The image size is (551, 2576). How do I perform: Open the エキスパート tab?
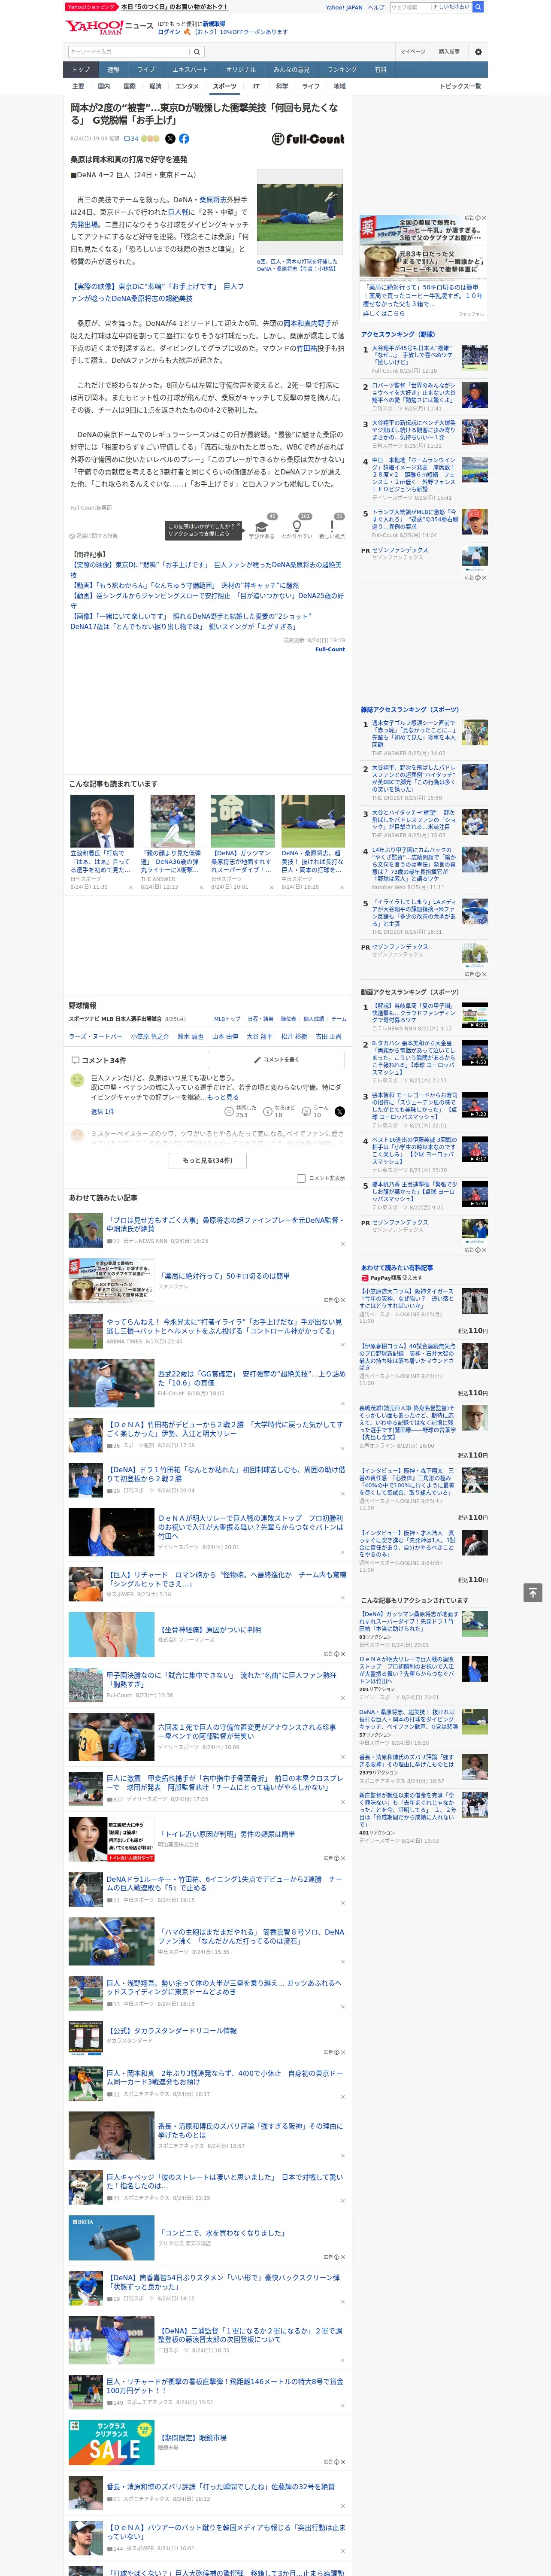pos(190,70)
